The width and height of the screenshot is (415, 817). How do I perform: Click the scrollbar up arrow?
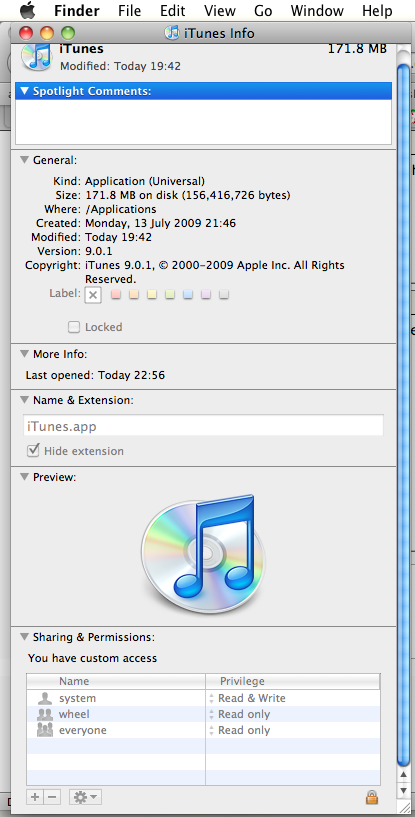404,775
